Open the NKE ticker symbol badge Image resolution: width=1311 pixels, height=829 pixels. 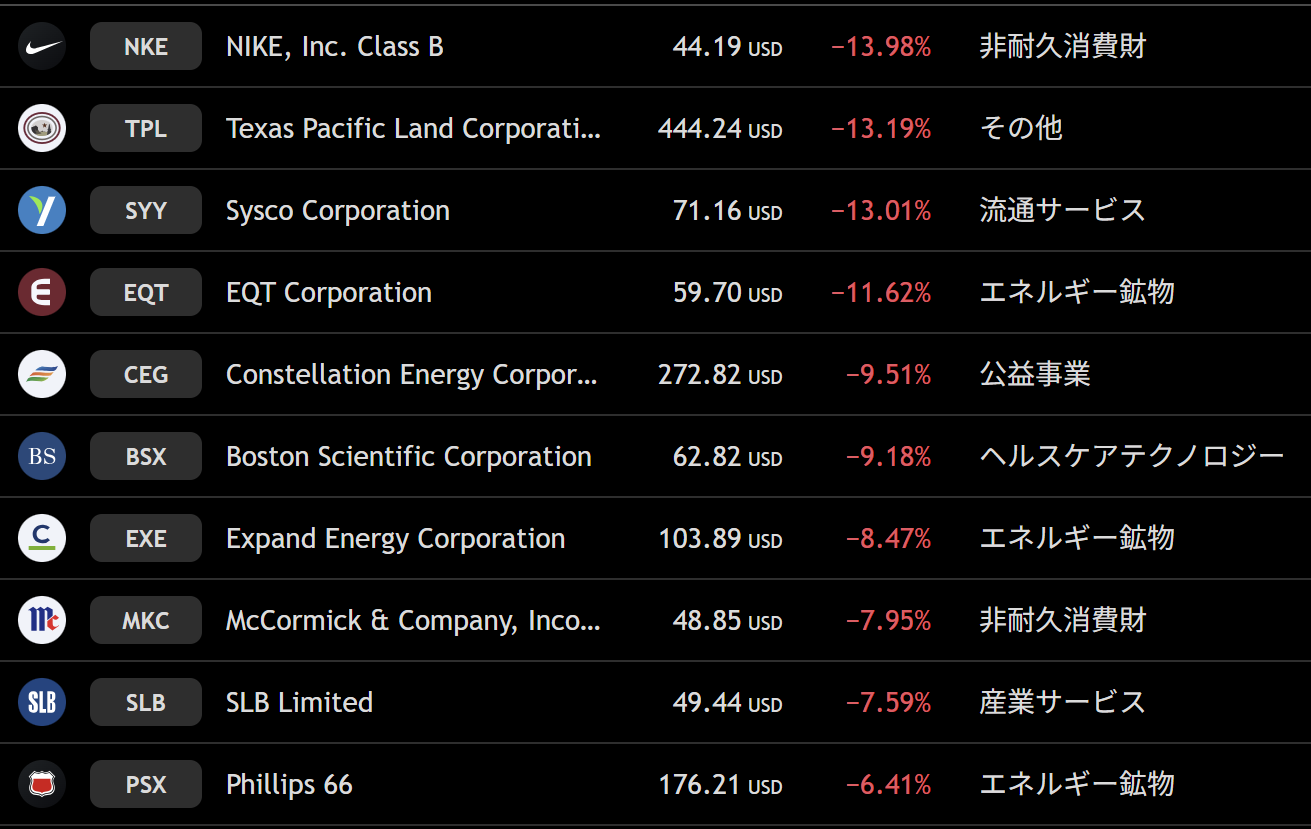146,47
